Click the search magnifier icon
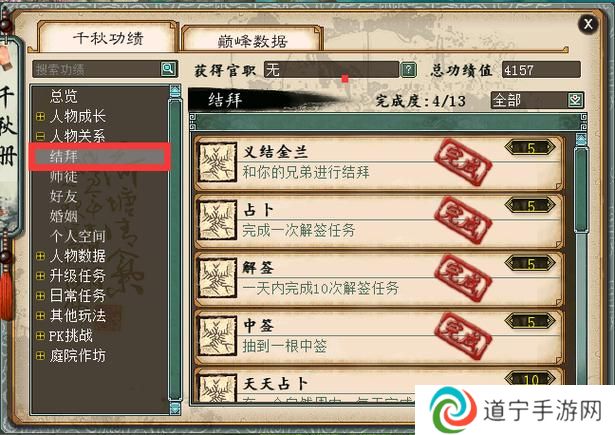This screenshot has width=615, height=435. coord(168,69)
